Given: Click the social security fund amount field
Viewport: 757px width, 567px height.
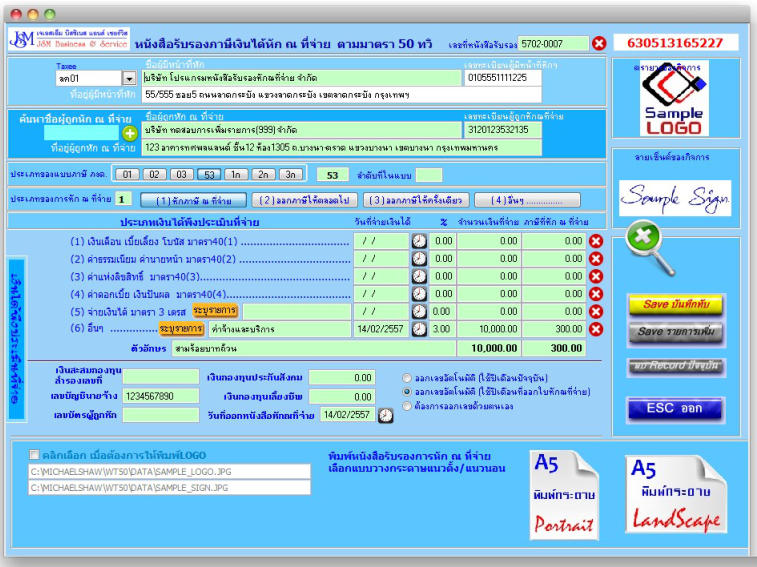Looking at the screenshot, I should (x=342, y=378).
